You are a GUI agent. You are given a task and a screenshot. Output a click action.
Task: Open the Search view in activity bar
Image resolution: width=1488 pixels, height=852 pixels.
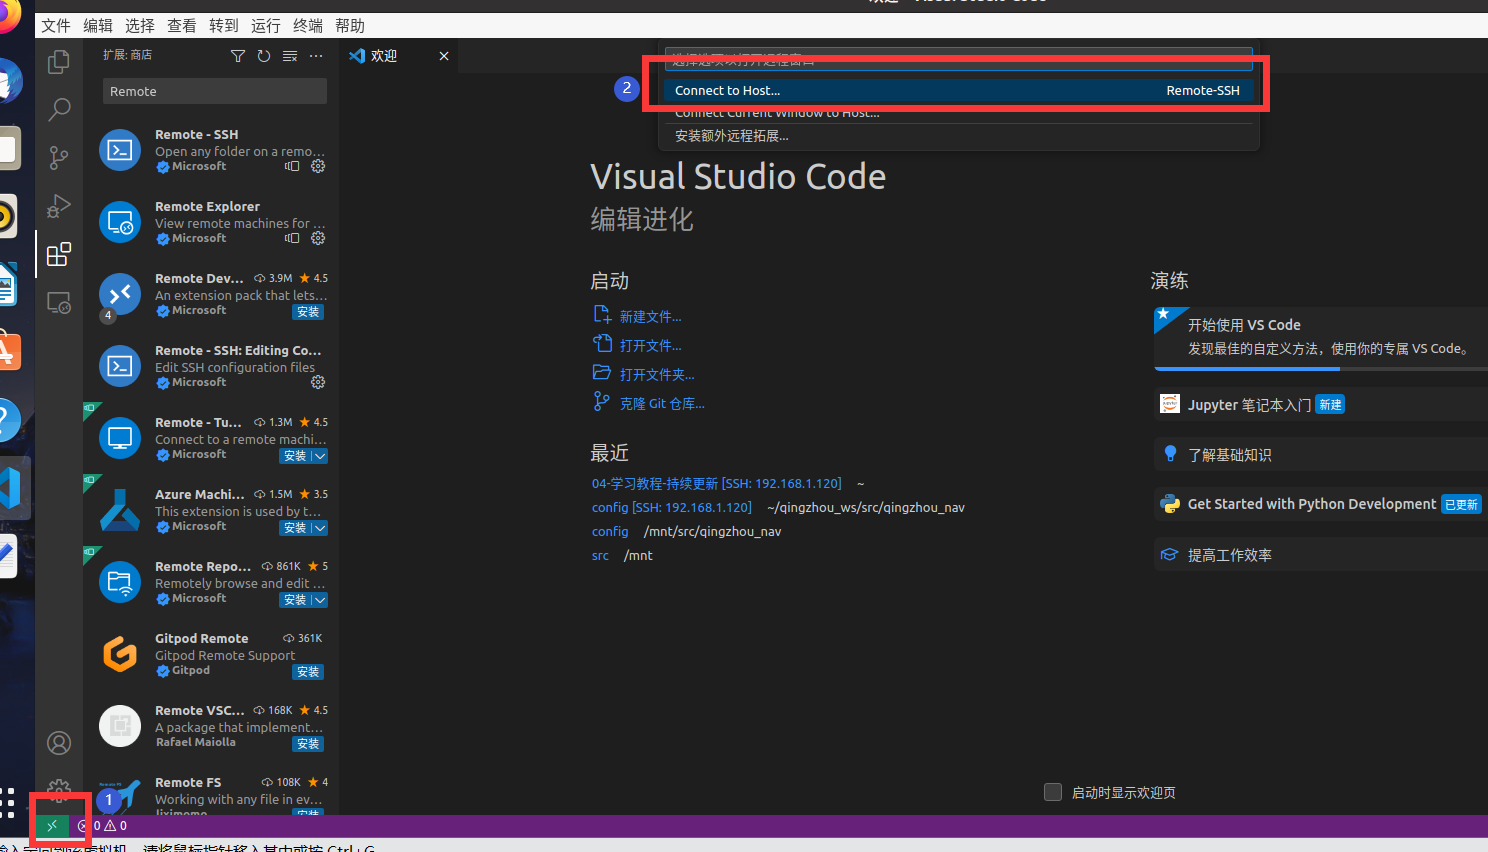click(59, 109)
